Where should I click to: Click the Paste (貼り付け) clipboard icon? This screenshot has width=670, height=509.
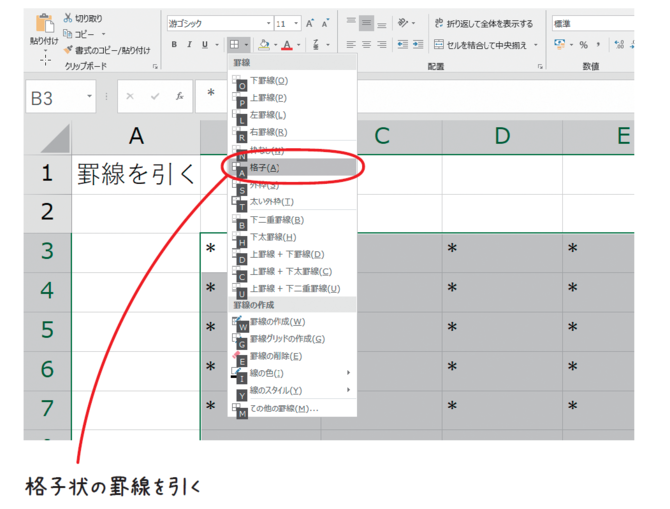(x=44, y=24)
